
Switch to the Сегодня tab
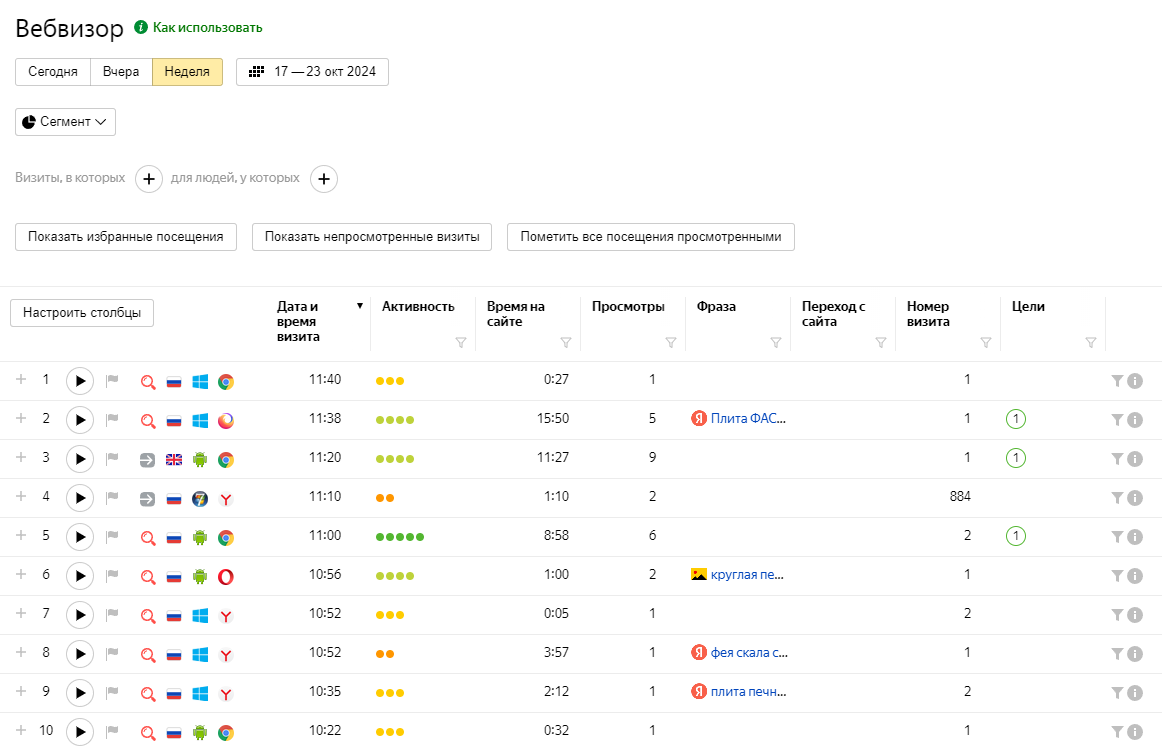[52, 71]
